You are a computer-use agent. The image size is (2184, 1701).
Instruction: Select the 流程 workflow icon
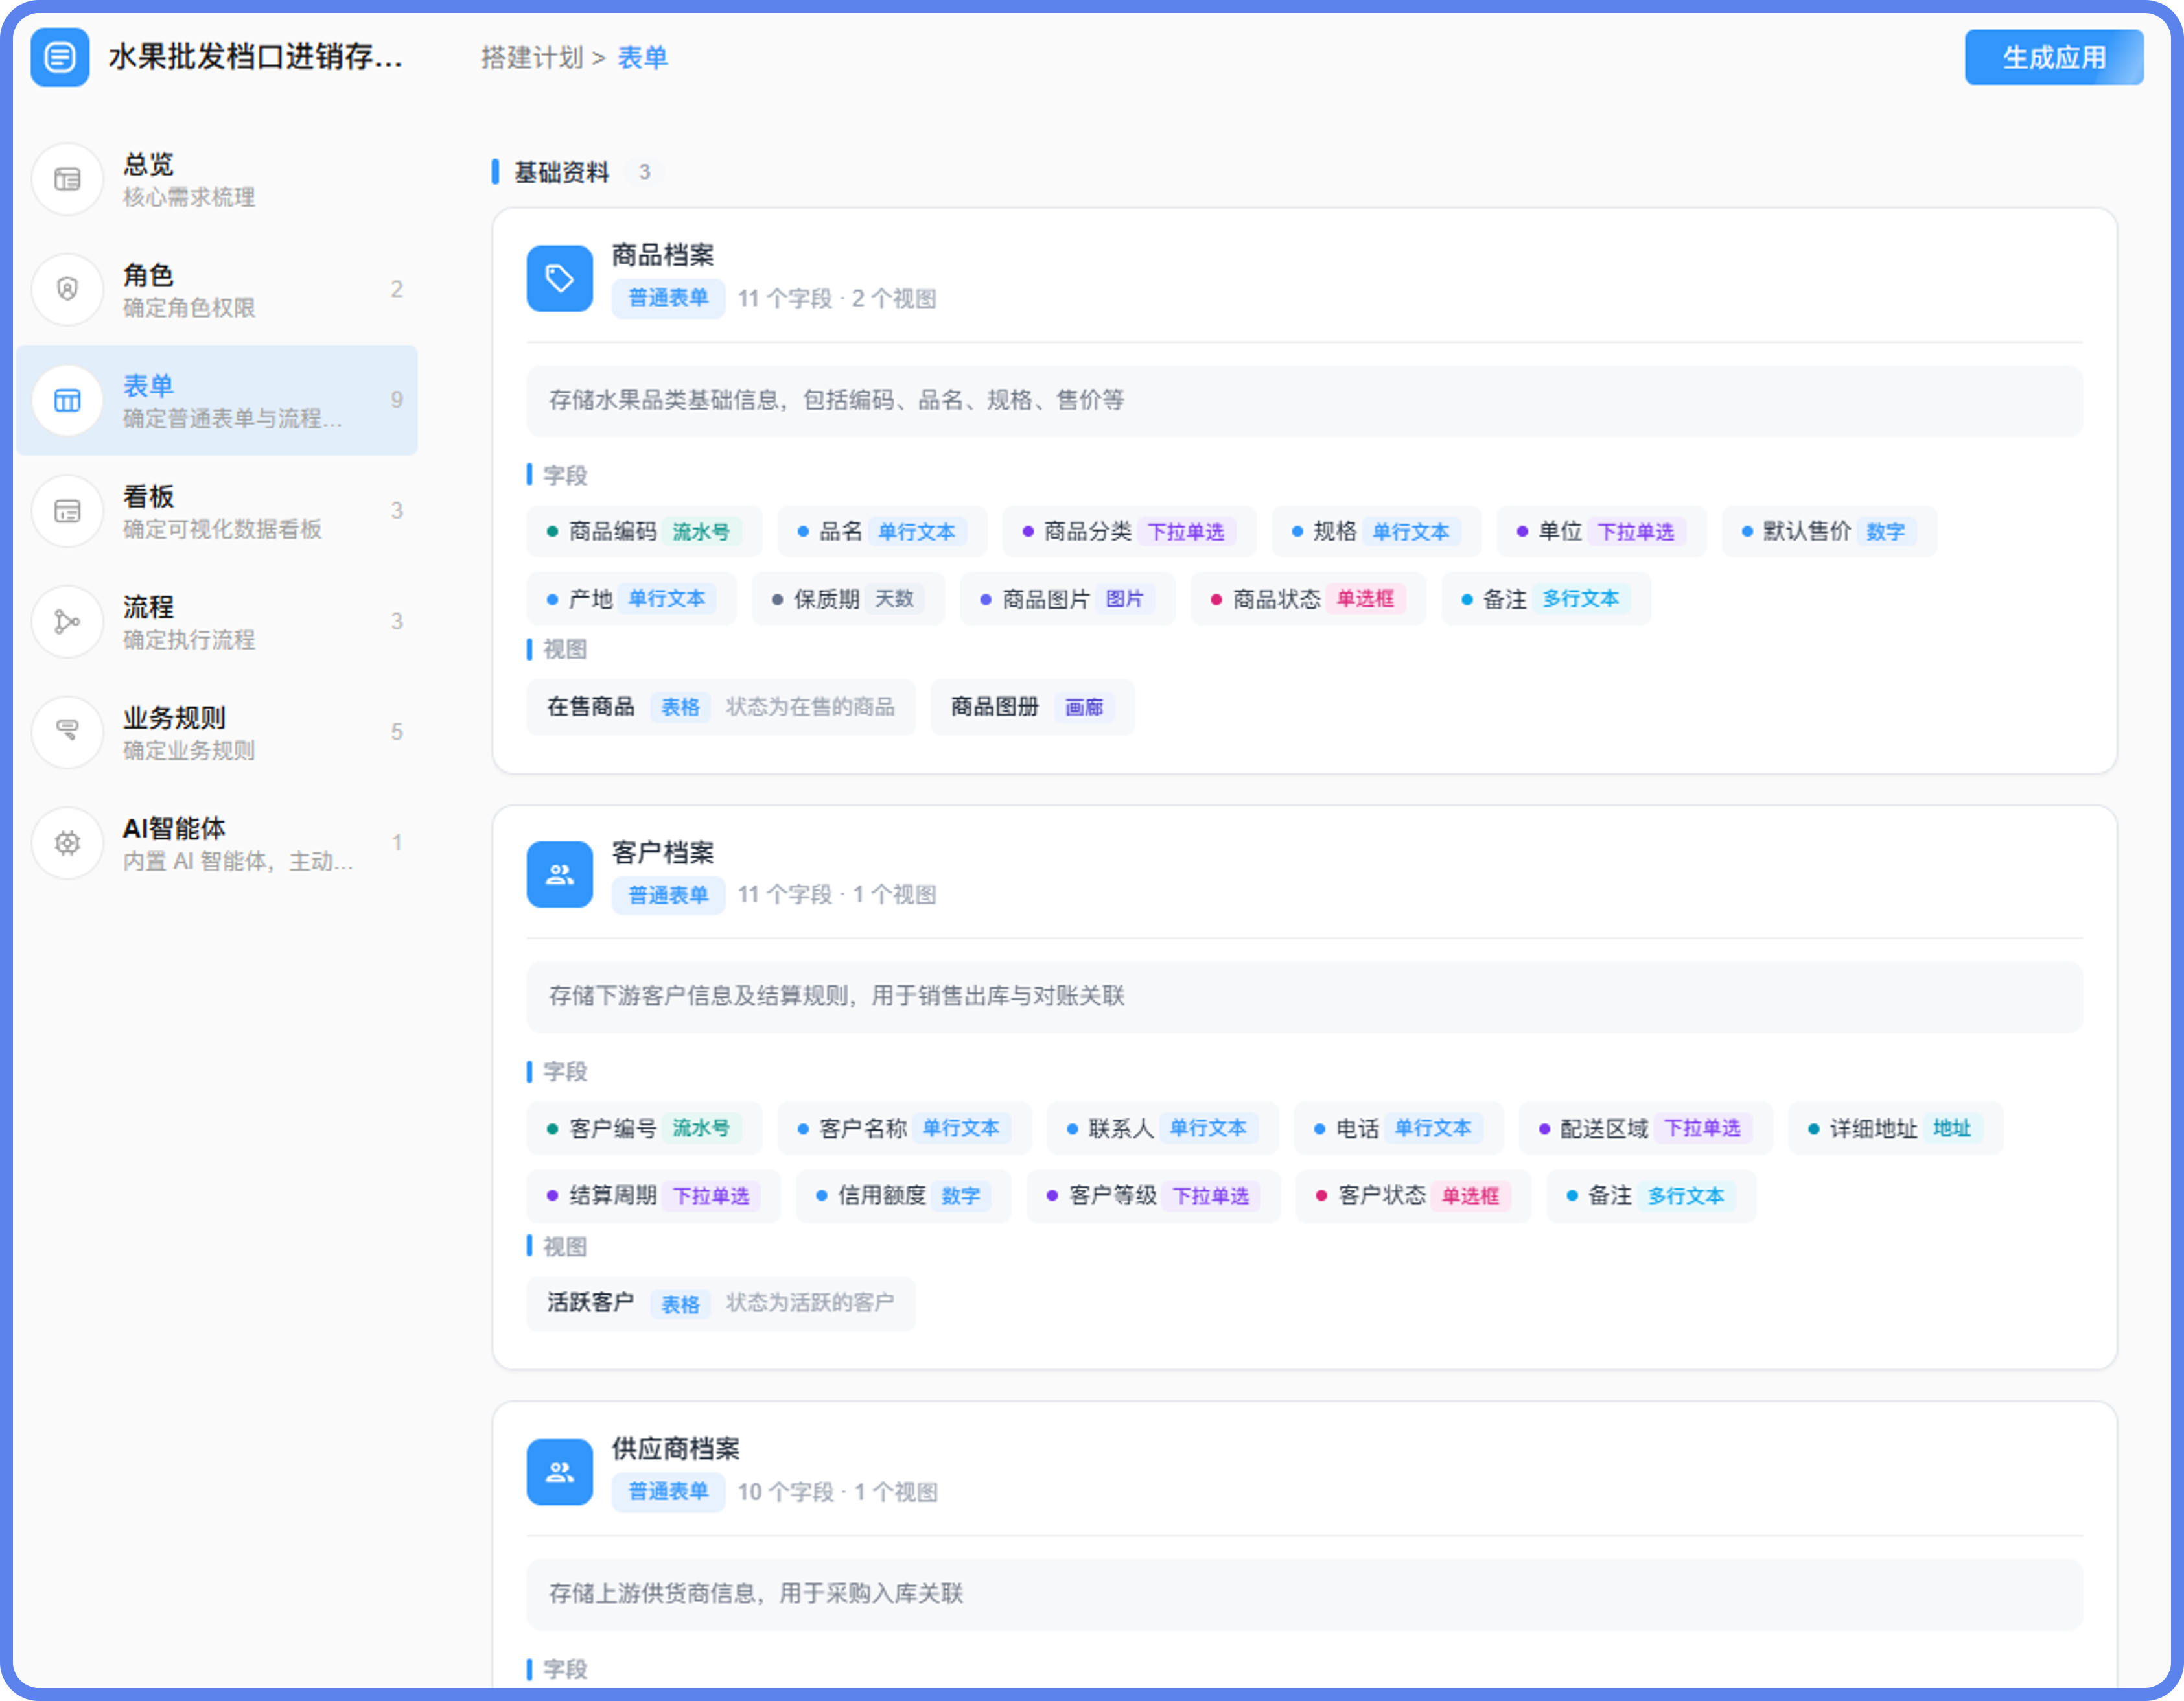tap(67, 622)
